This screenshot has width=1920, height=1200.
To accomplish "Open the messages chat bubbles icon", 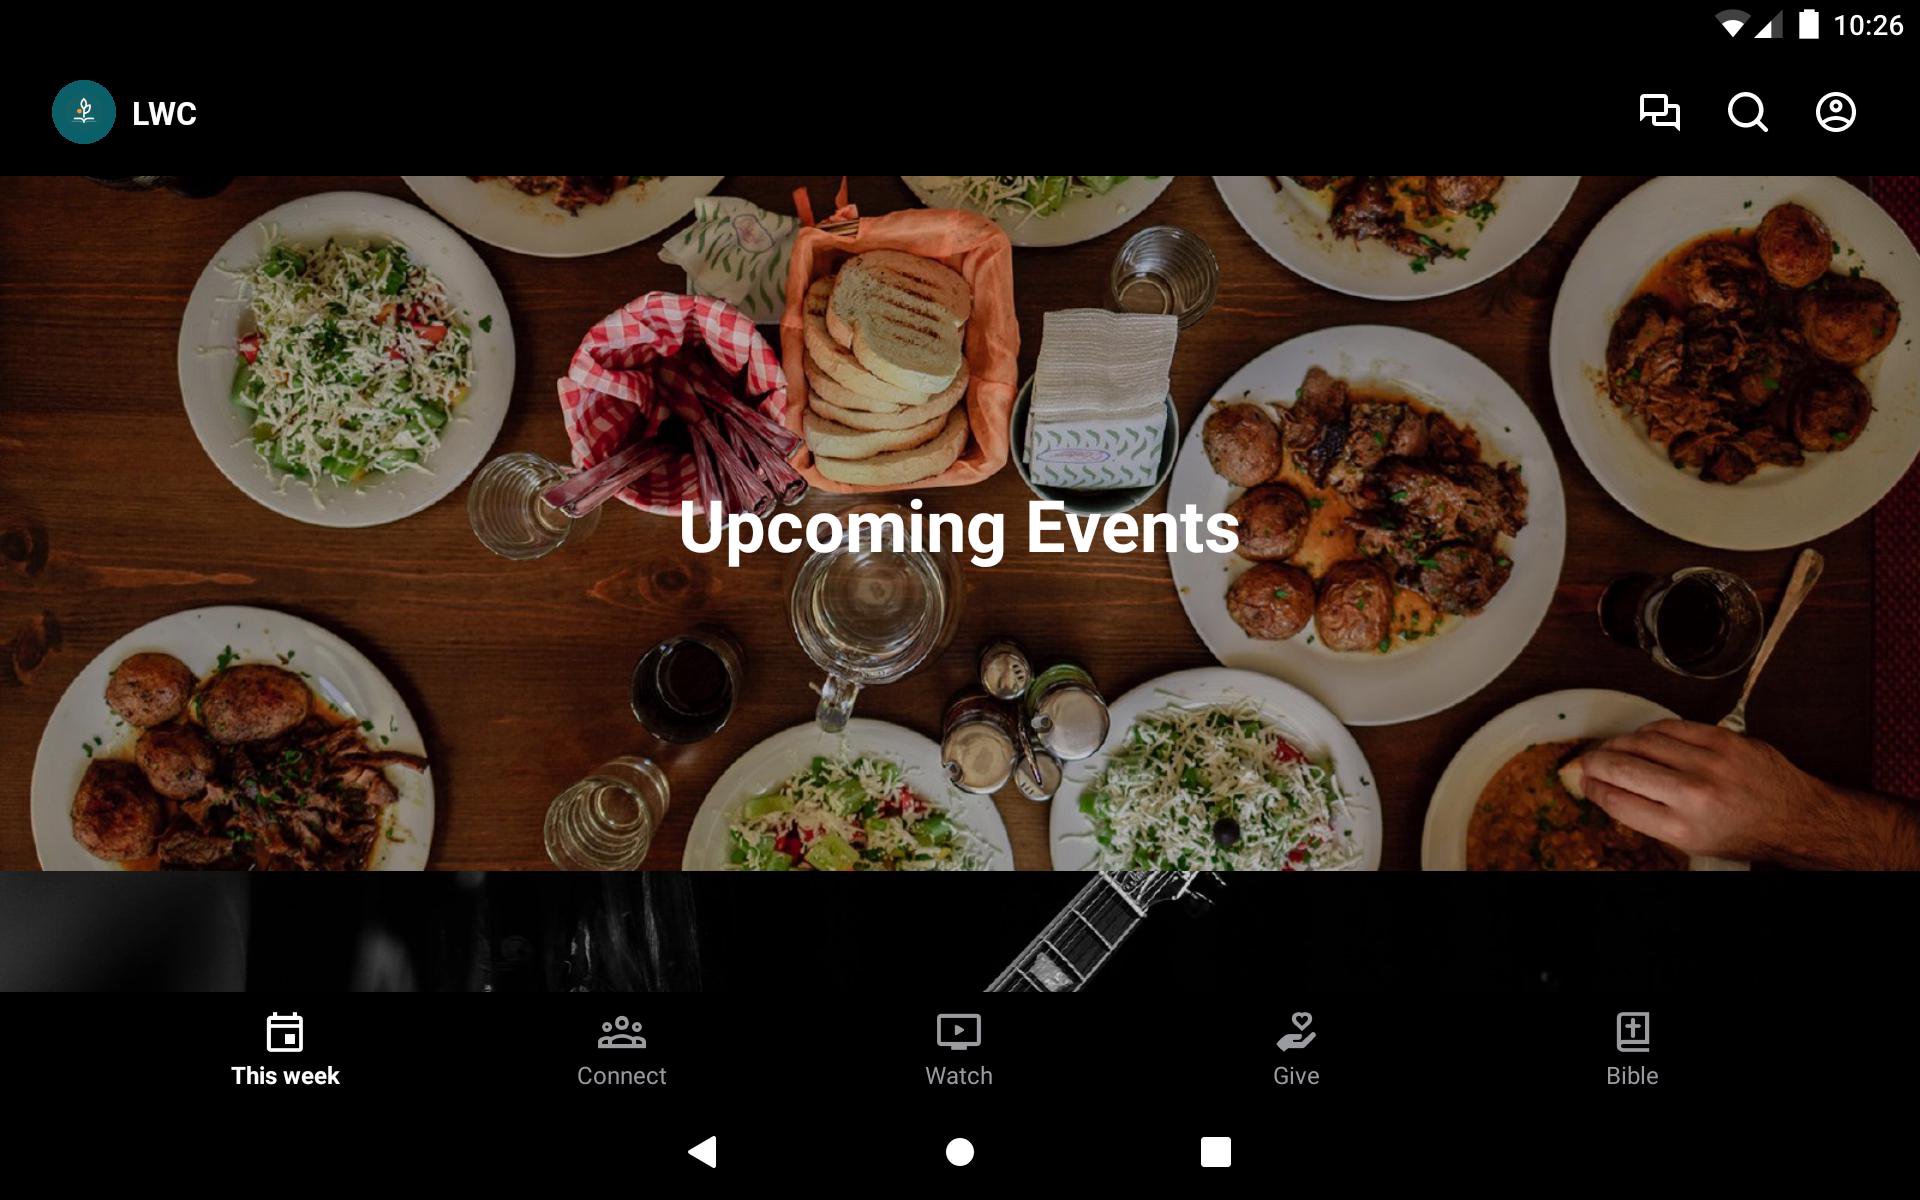I will [1659, 112].
